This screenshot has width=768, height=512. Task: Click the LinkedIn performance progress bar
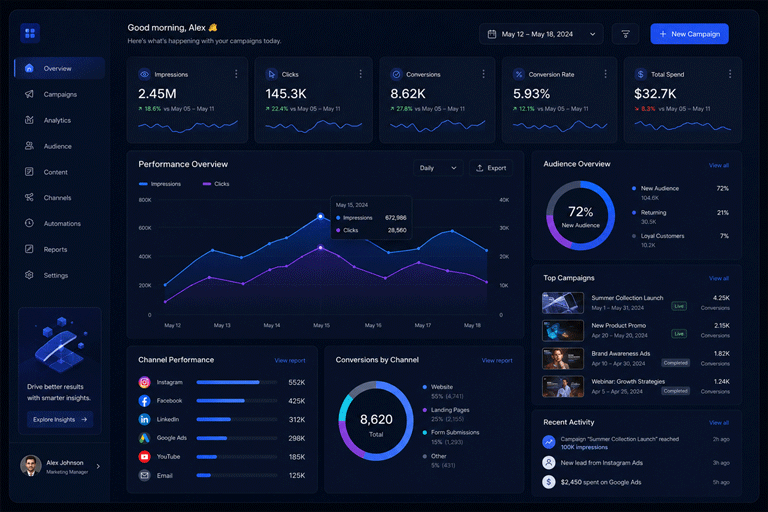click(x=237, y=419)
